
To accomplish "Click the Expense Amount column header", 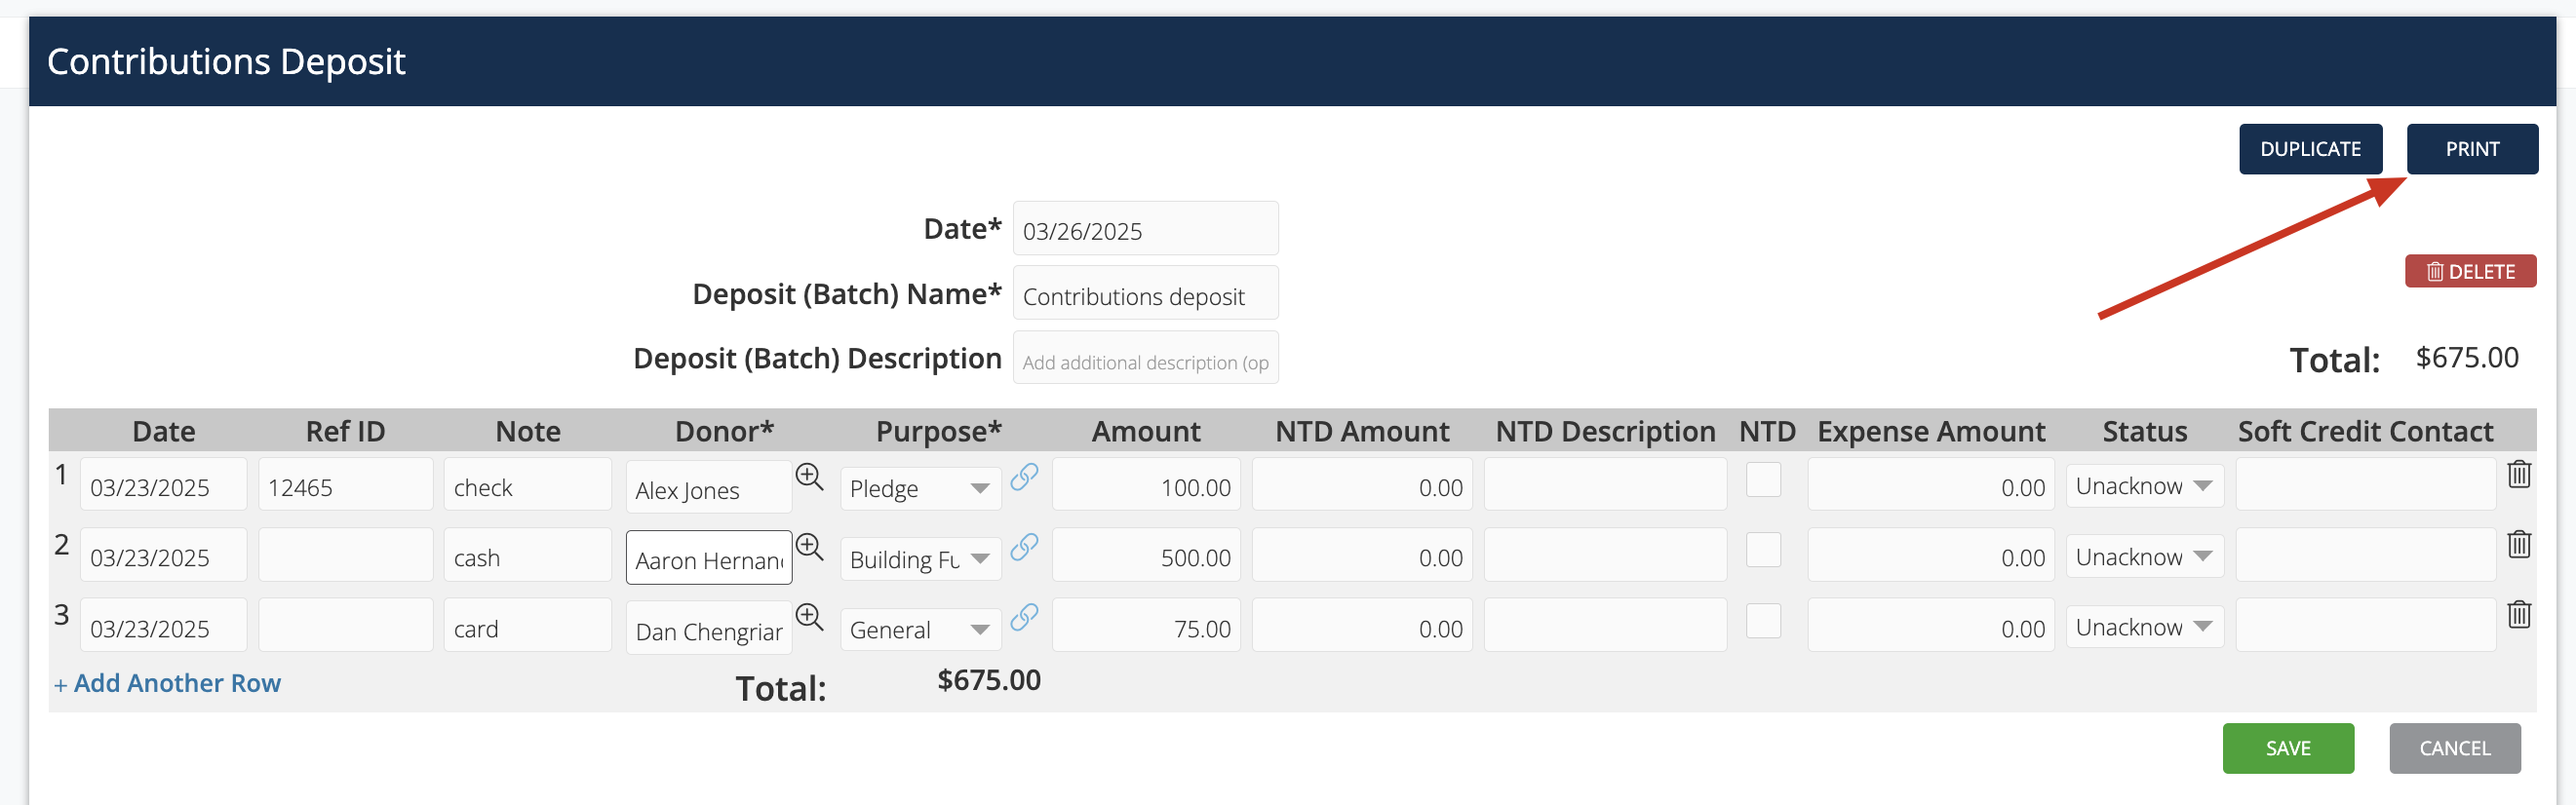I will point(1931,431).
